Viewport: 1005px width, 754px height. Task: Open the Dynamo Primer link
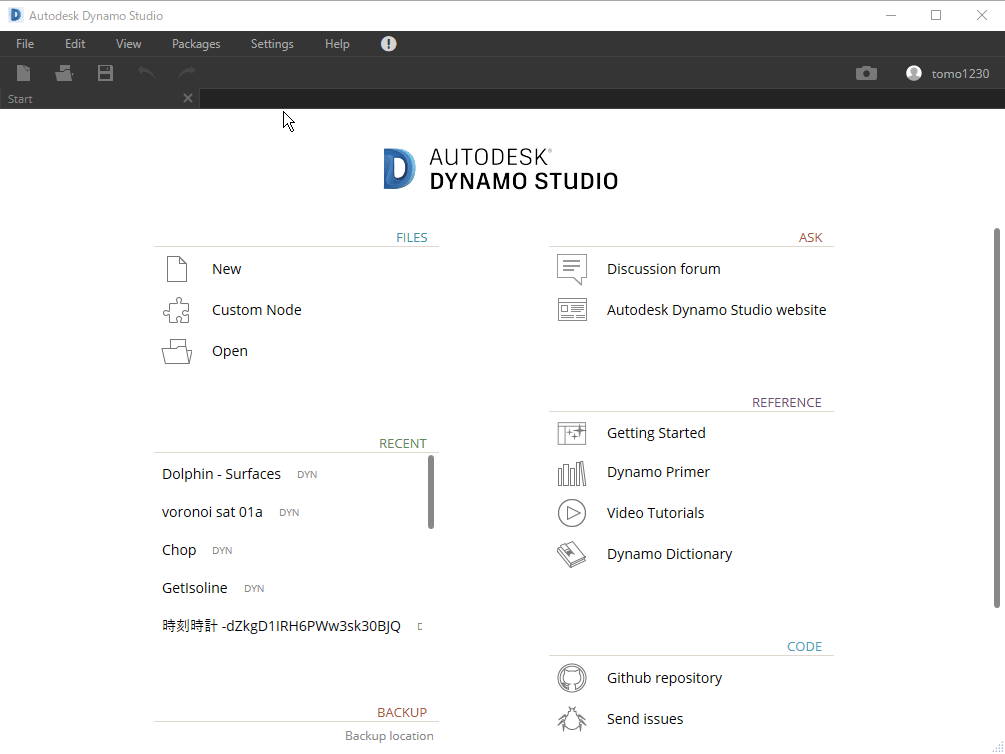coord(658,472)
